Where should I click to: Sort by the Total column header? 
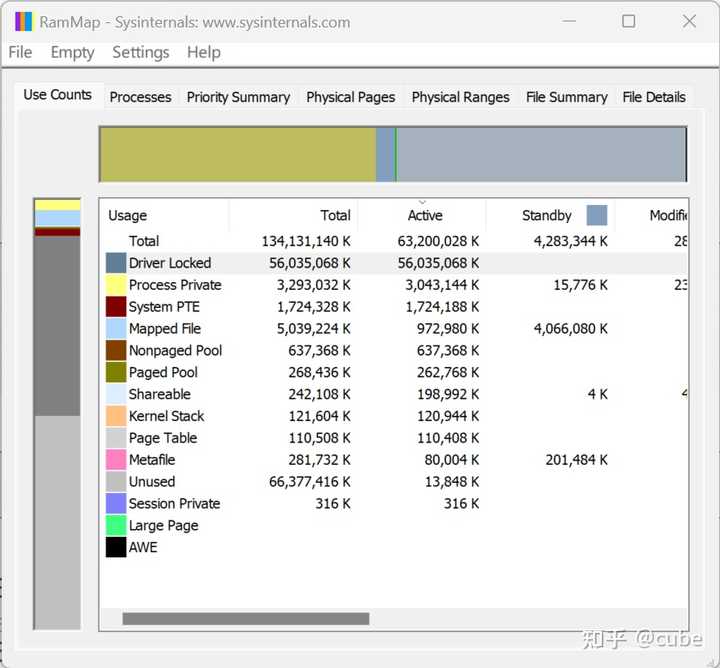click(x=293, y=215)
